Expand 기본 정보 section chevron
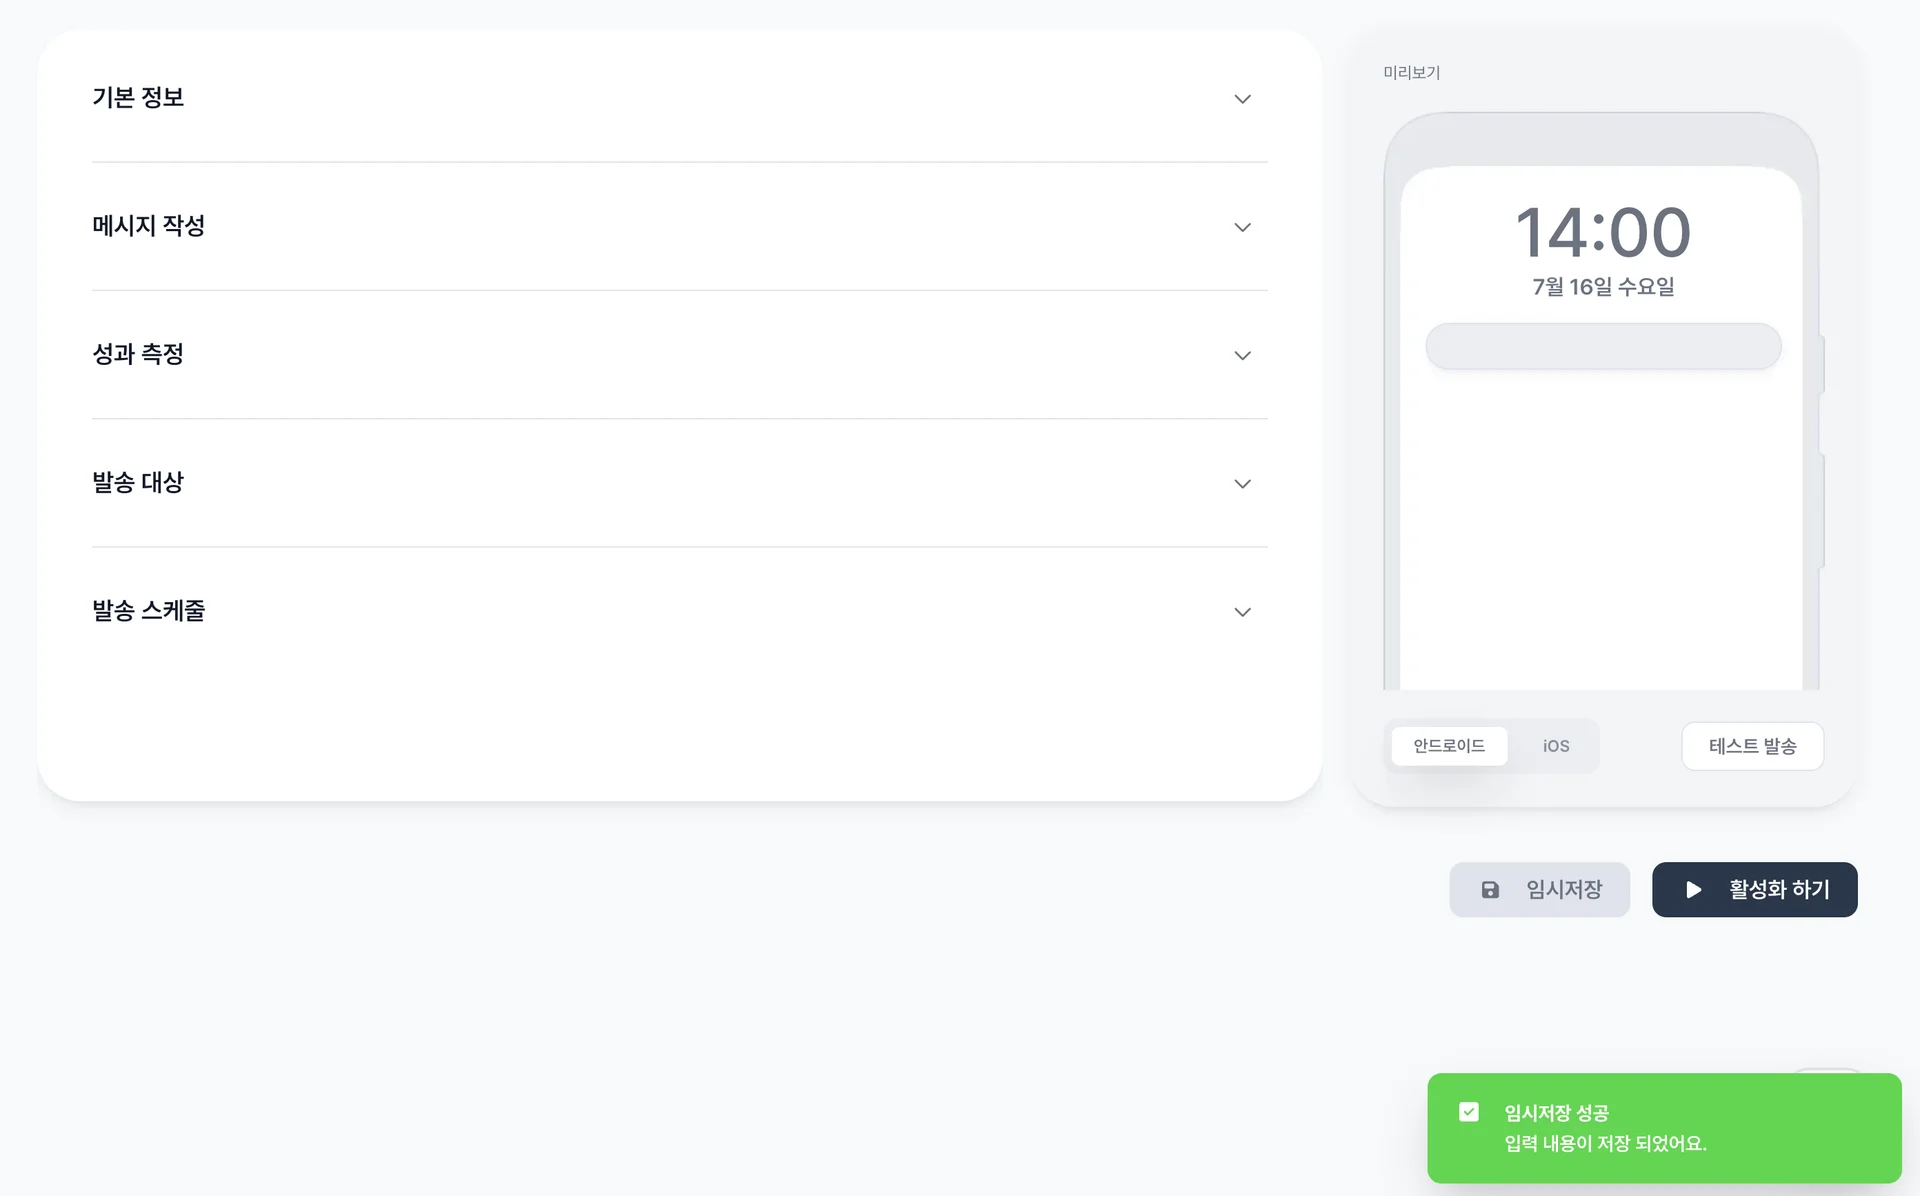This screenshot has width=1920, height=1196. pos(1242,99)
